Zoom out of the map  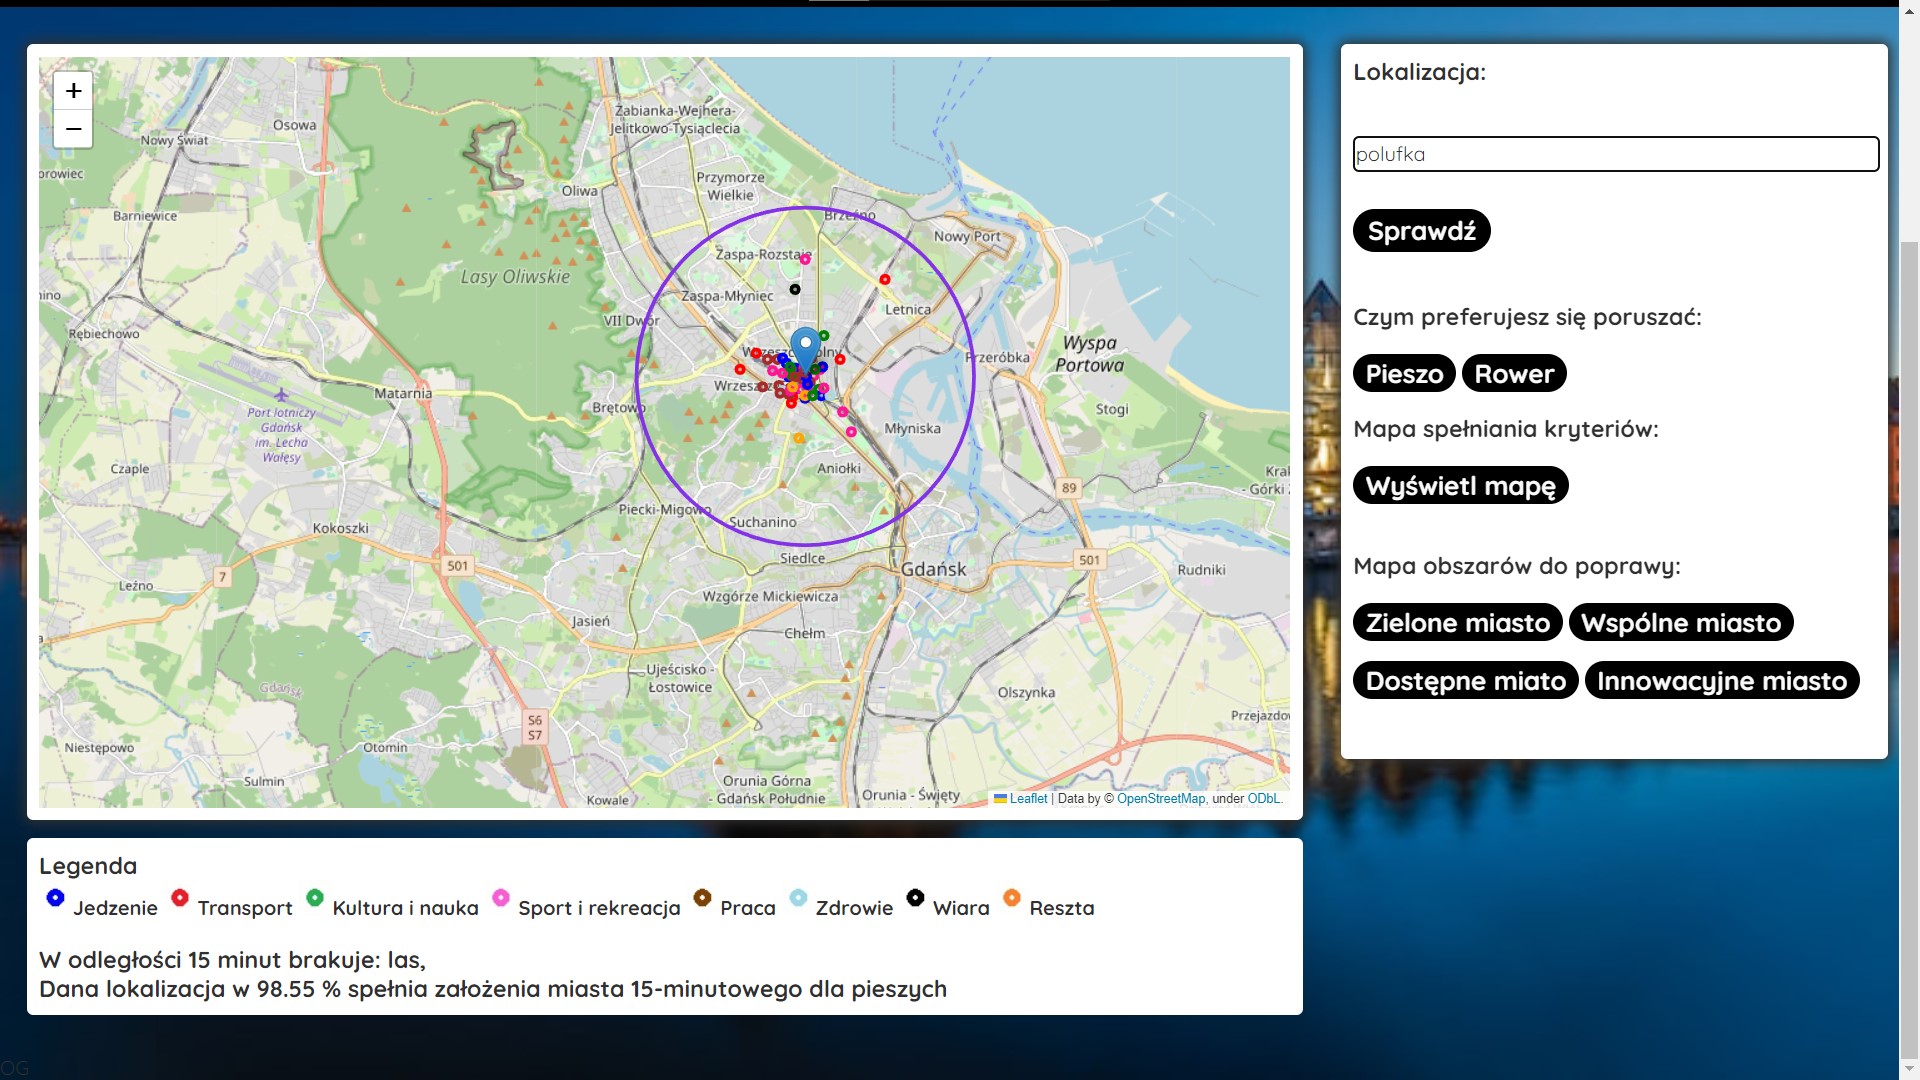pyautogui.click(x=73, y=129)
